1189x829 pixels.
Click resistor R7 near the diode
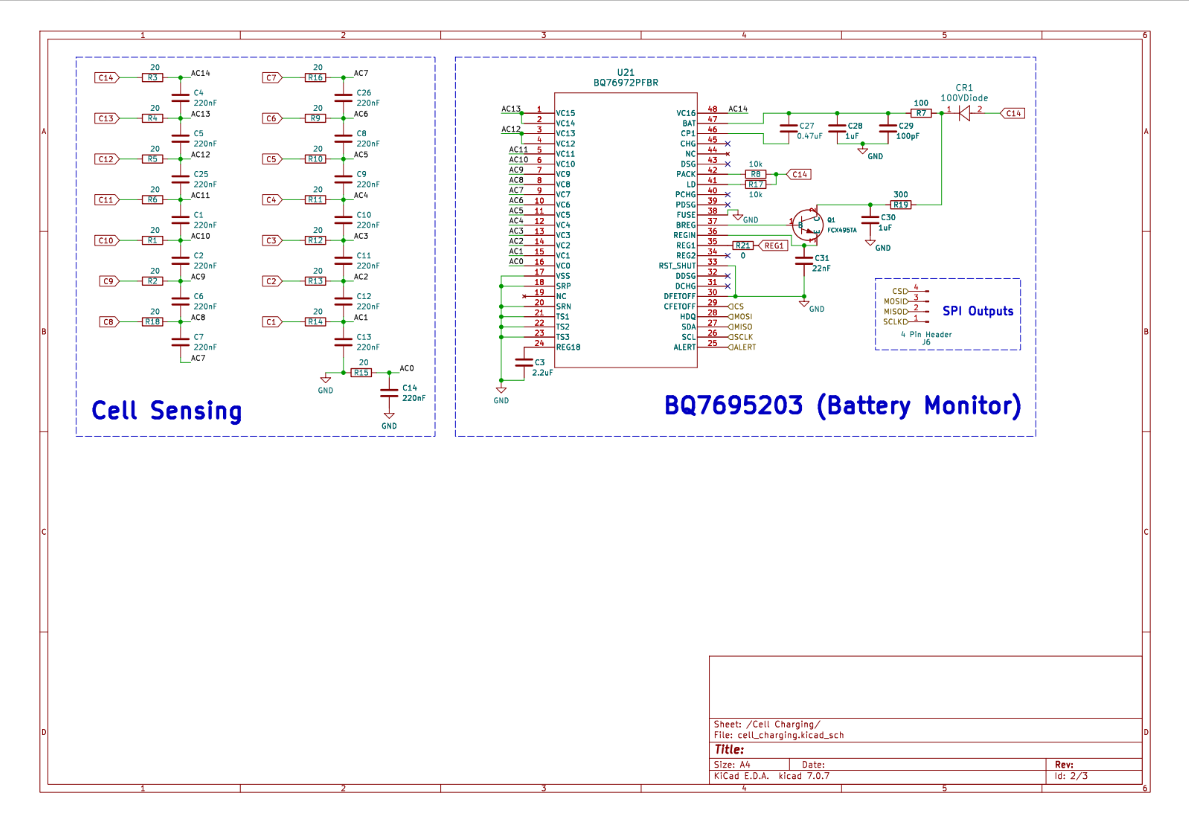921,113
